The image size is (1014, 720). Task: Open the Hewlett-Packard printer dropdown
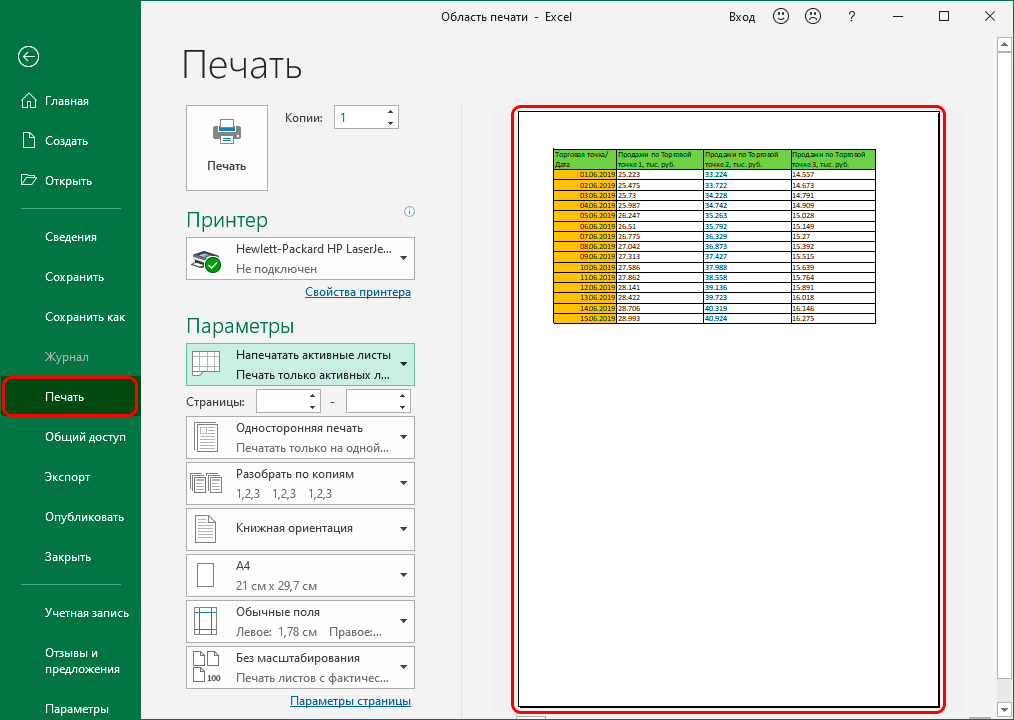tap(300, 259)
